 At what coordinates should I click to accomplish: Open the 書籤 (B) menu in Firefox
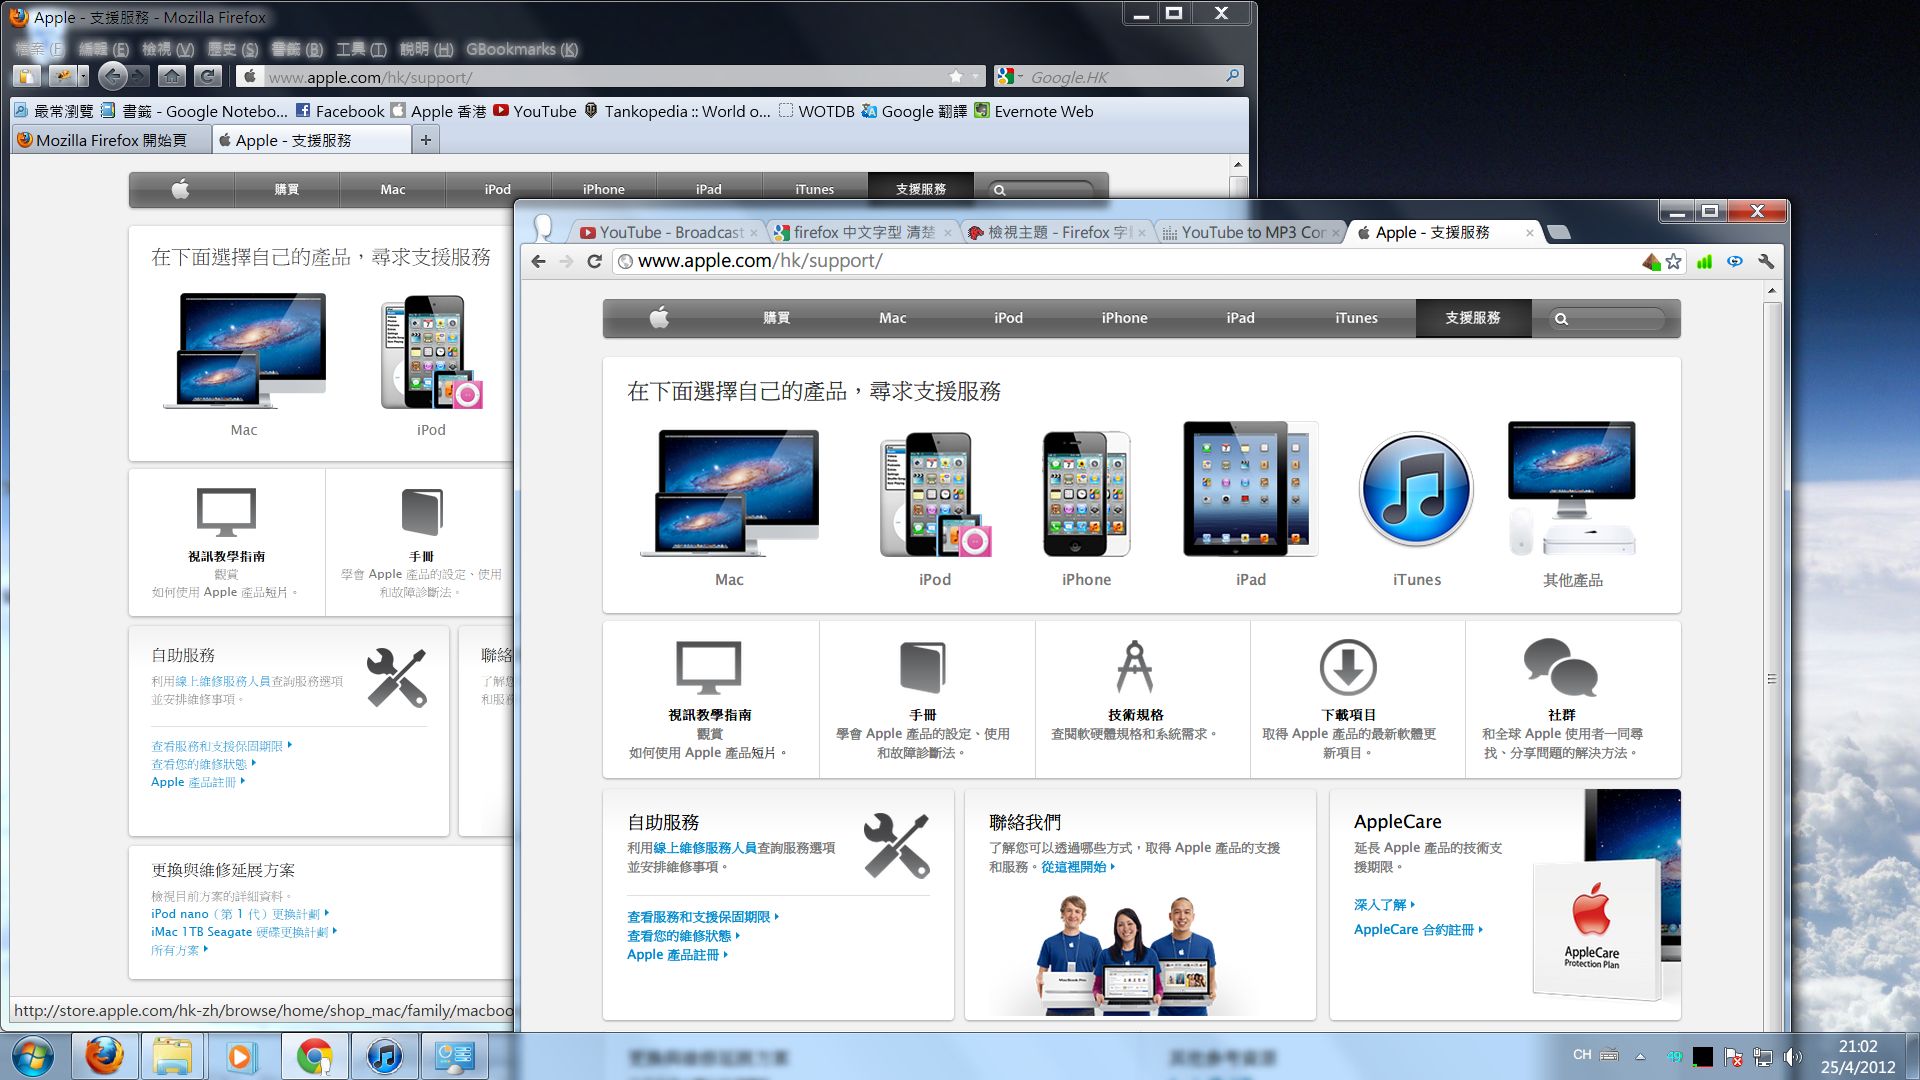(x=297, y=49)
